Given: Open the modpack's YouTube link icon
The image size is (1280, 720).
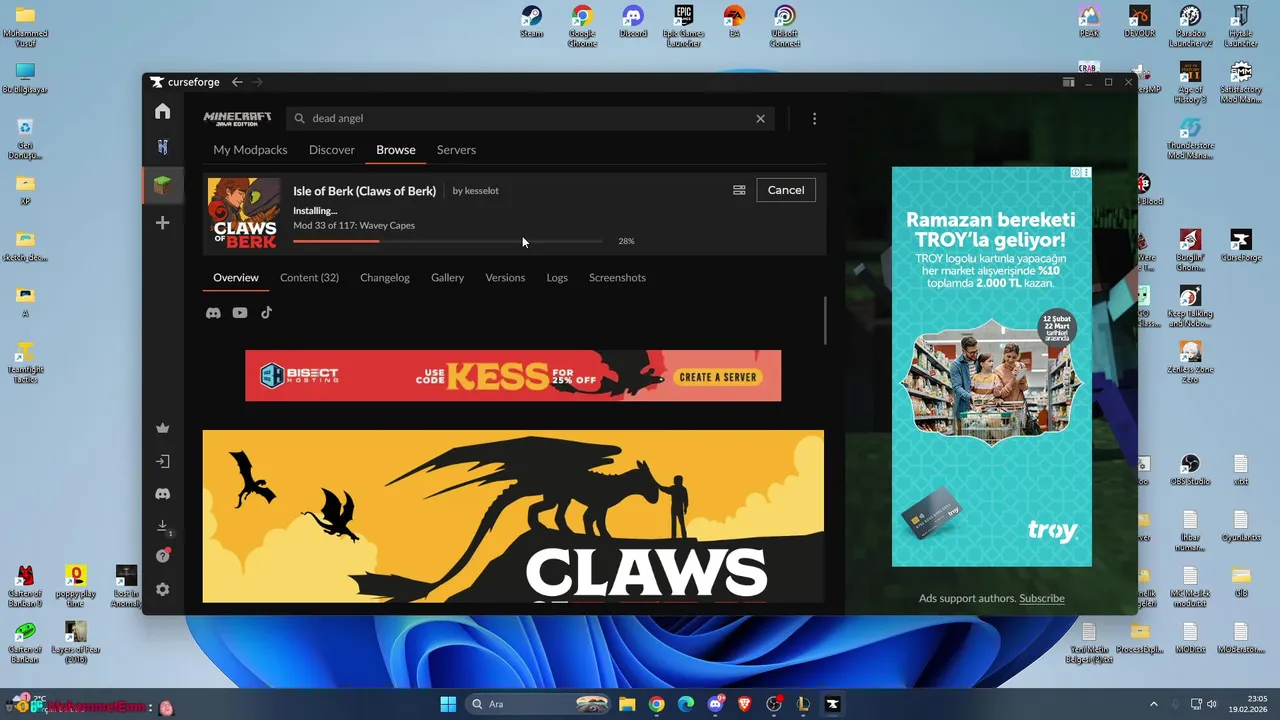Looking at the screenshot, I should coord(240,313).
